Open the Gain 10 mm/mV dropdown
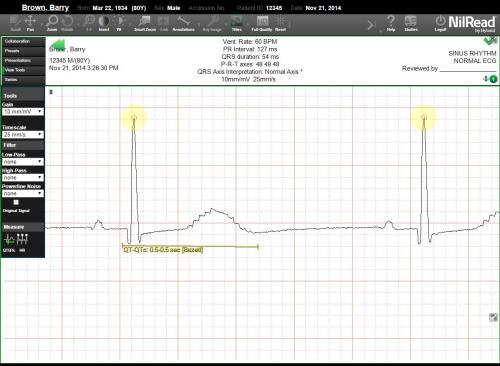The image size is (500, 366). coord(23,112)
